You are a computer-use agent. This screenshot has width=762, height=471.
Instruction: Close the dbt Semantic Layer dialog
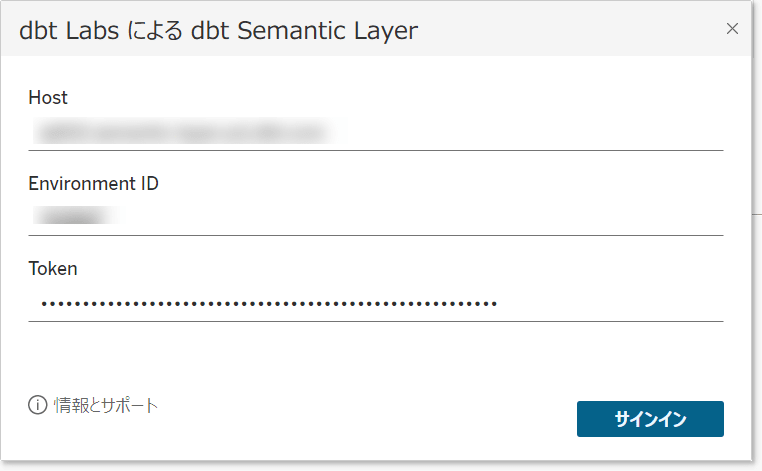coord(732,29)
